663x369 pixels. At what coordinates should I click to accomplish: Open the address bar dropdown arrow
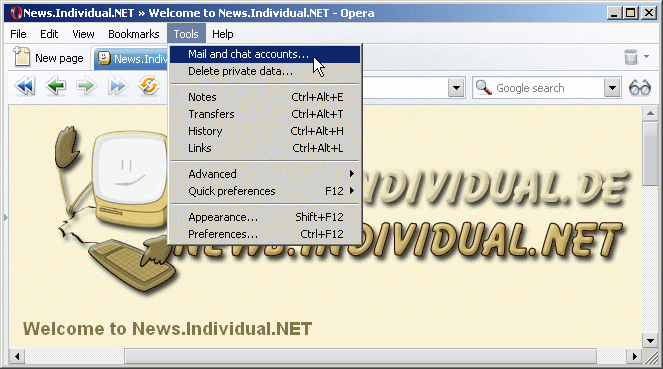click(x=456, y=88)
